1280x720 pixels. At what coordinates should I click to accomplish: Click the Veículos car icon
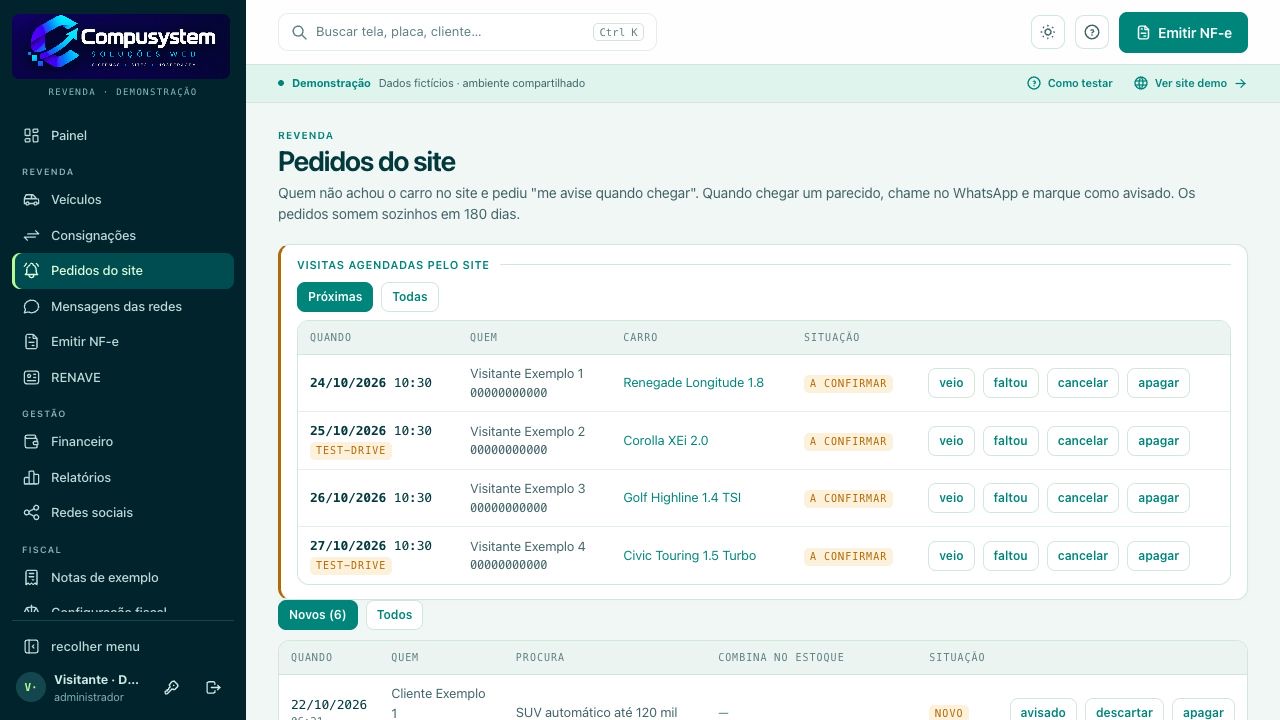pyautogui.click(x=31, y=199)
